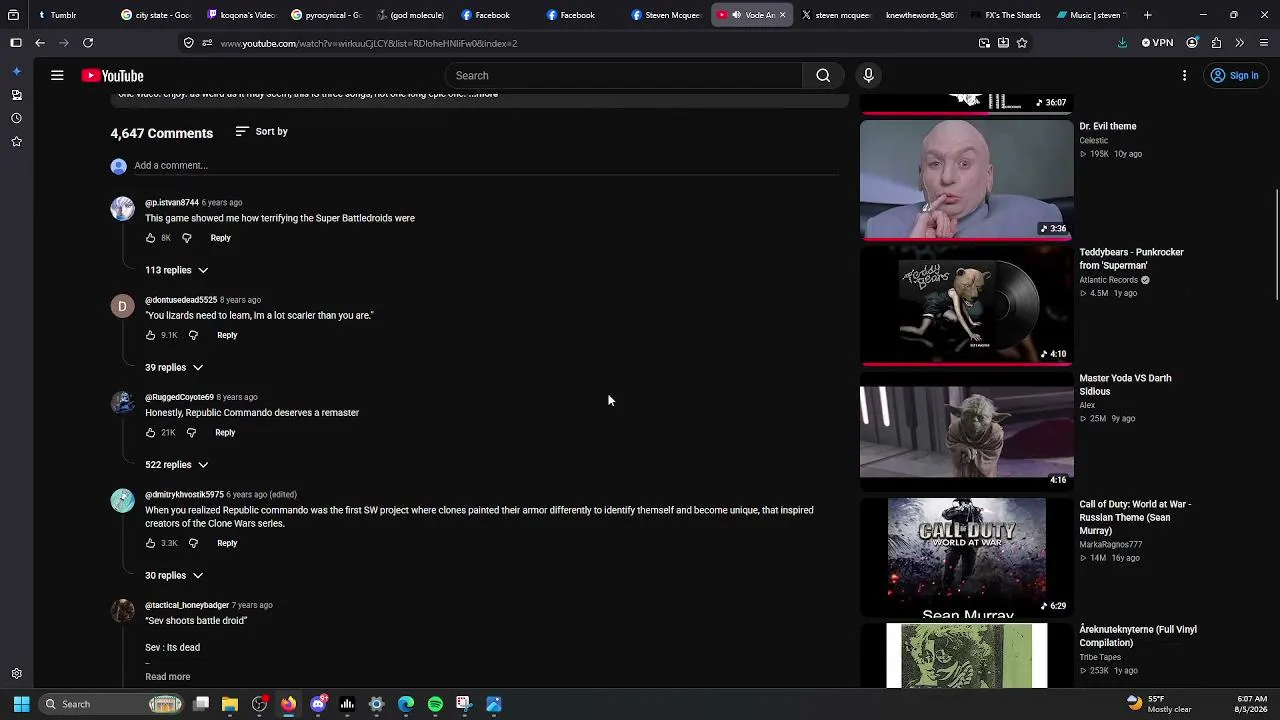Reload the page with the browser refresh icon

click(88, 43)
